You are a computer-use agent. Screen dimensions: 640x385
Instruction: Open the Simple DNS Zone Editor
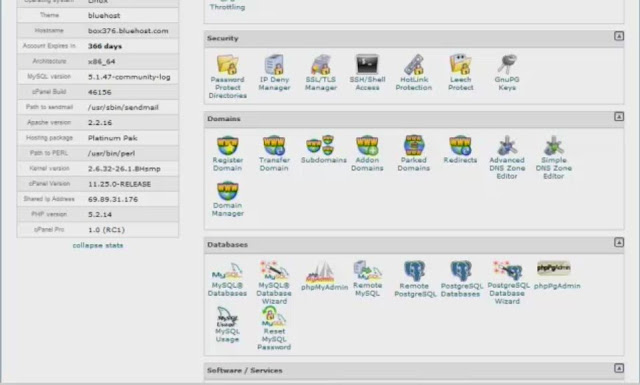coord(553,158)
